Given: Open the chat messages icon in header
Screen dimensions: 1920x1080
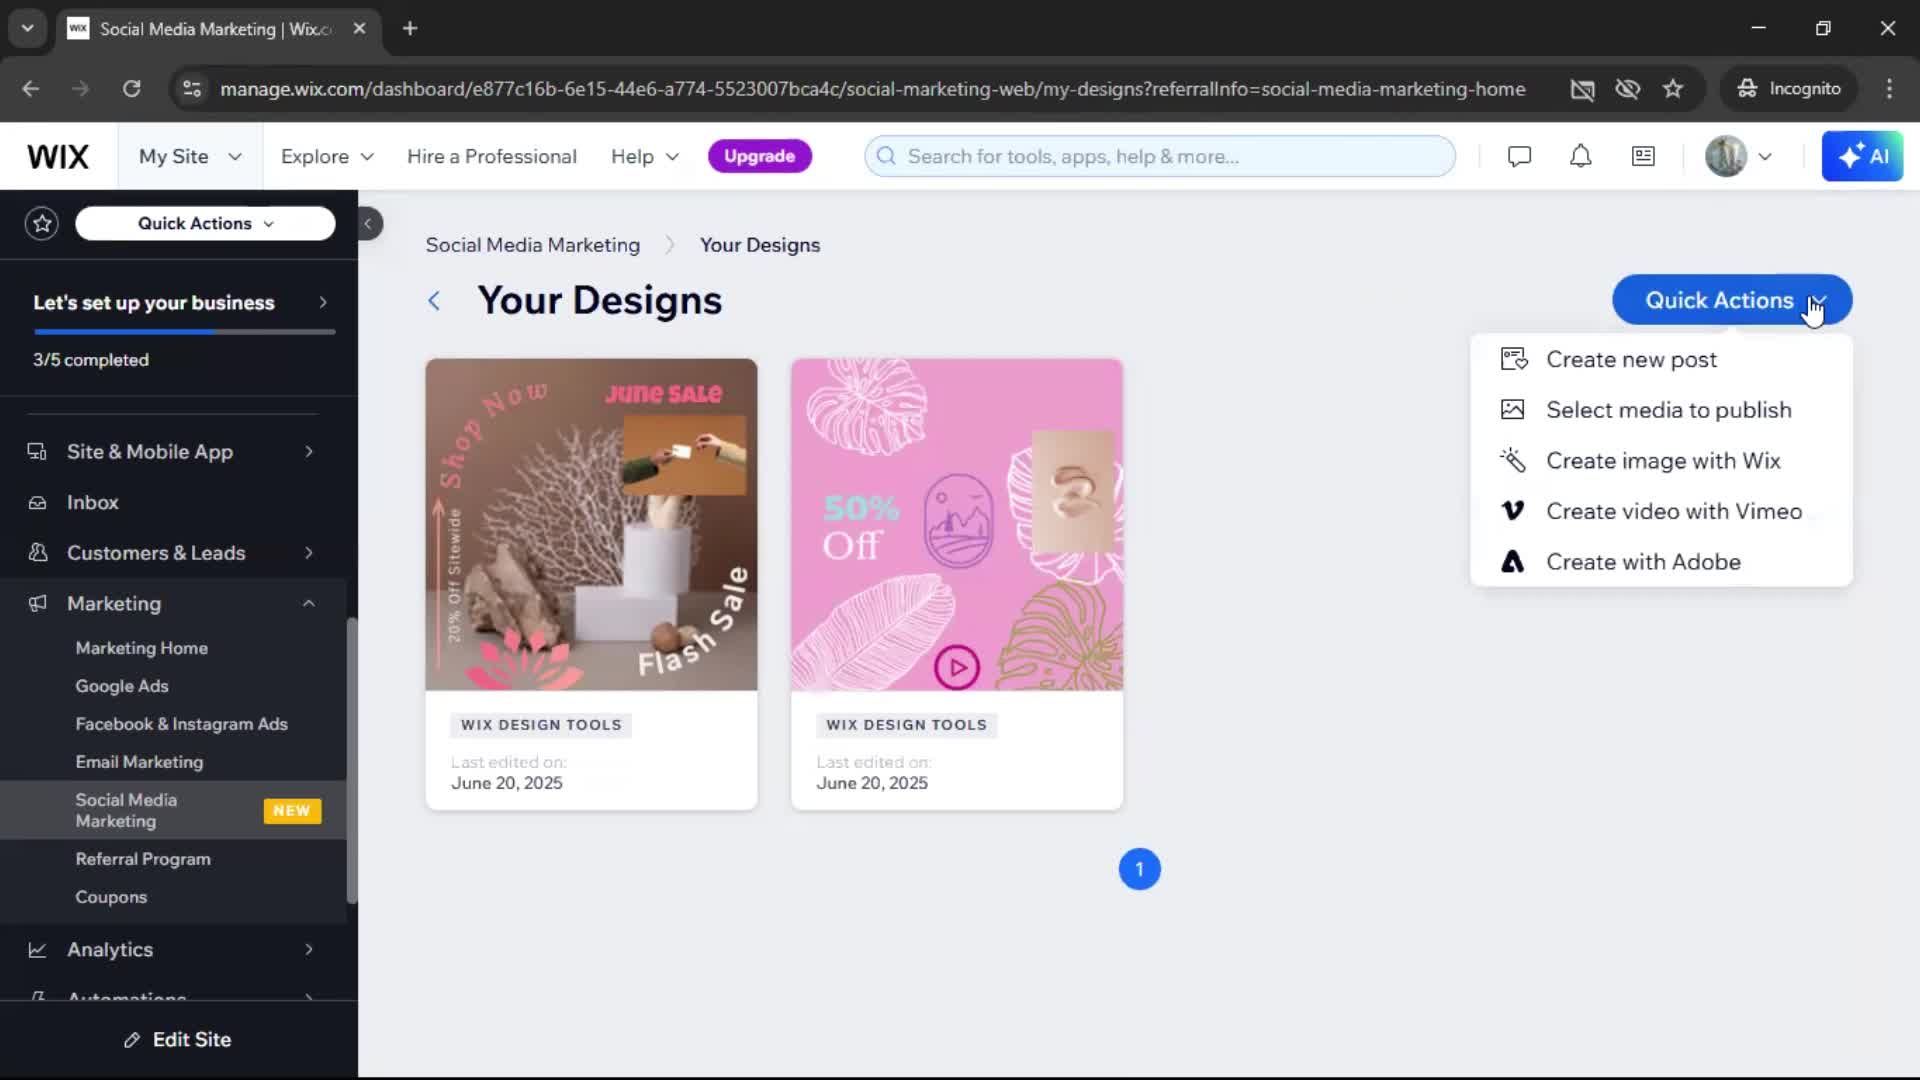Looking at the screenshot, I should (x=1519, y=157).
